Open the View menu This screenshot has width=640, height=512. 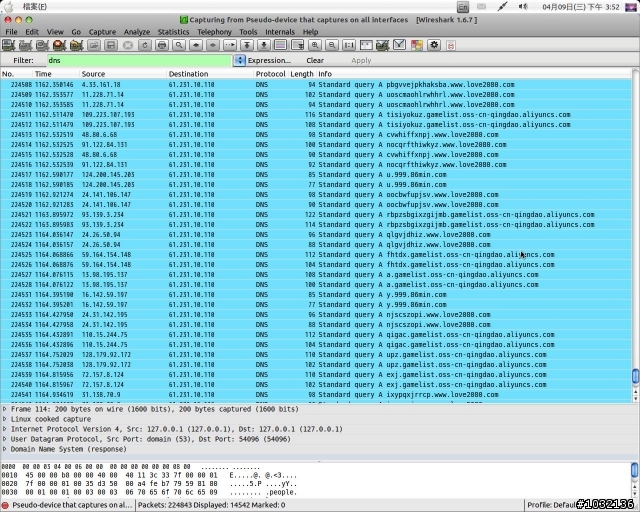pyautogui.click(x=55, y=32)
